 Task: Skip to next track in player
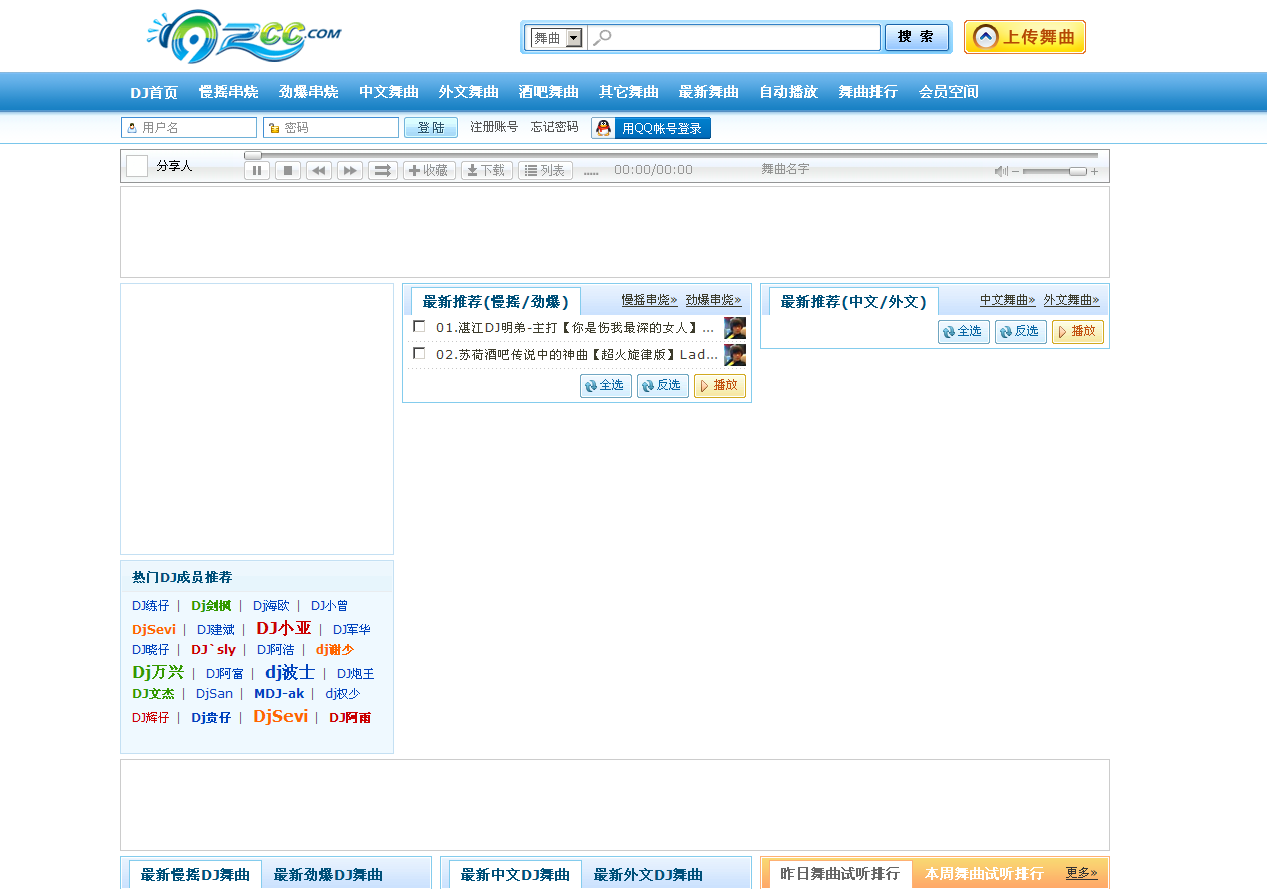[x=350, y=171]
